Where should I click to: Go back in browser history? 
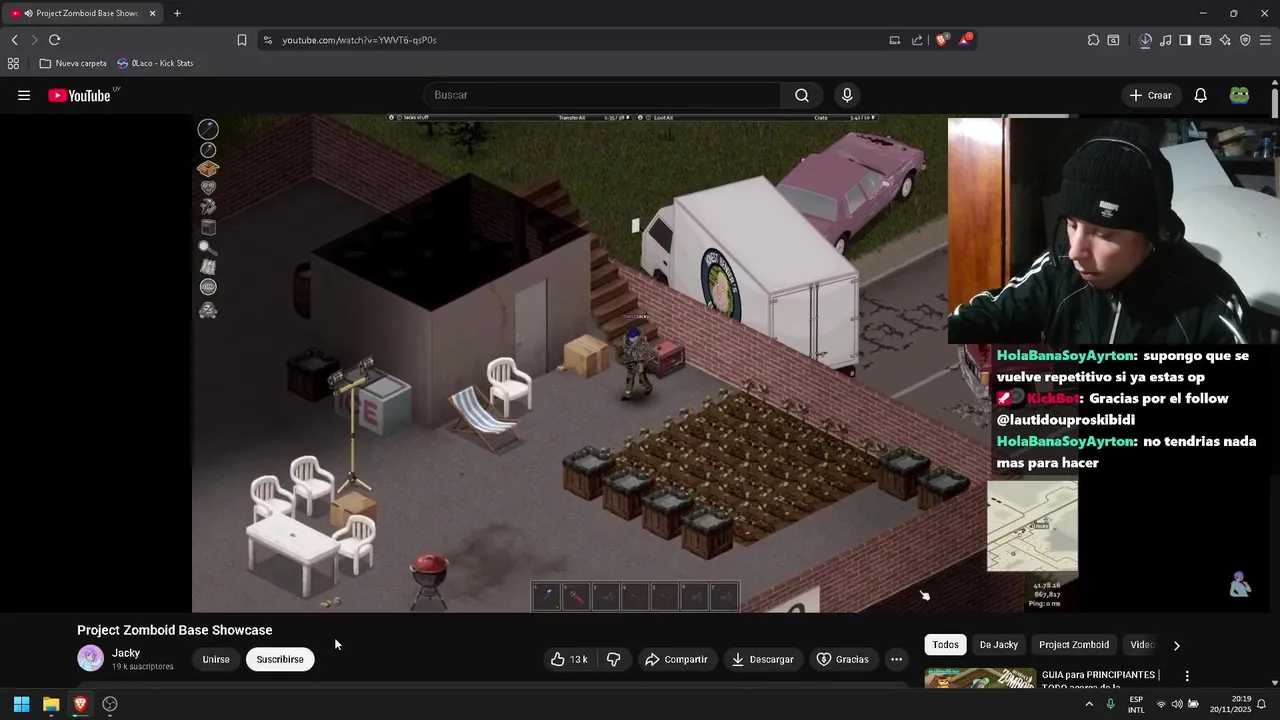(15, 40)
